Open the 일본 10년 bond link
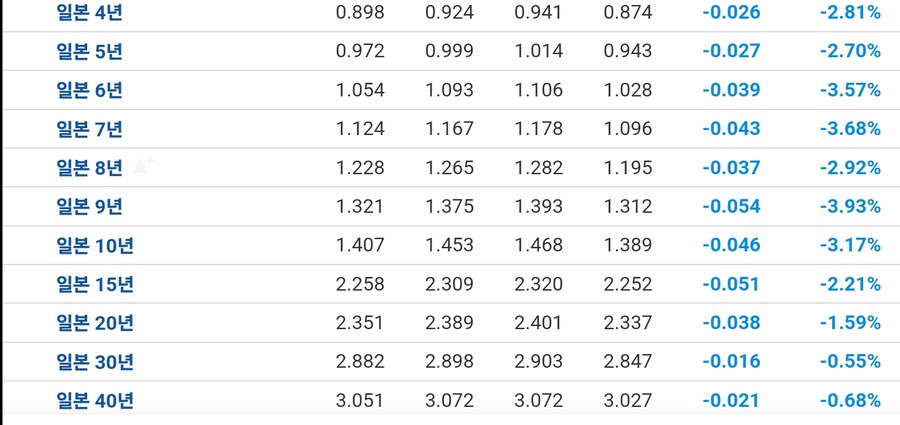The image size is (900, 425). 95,245
